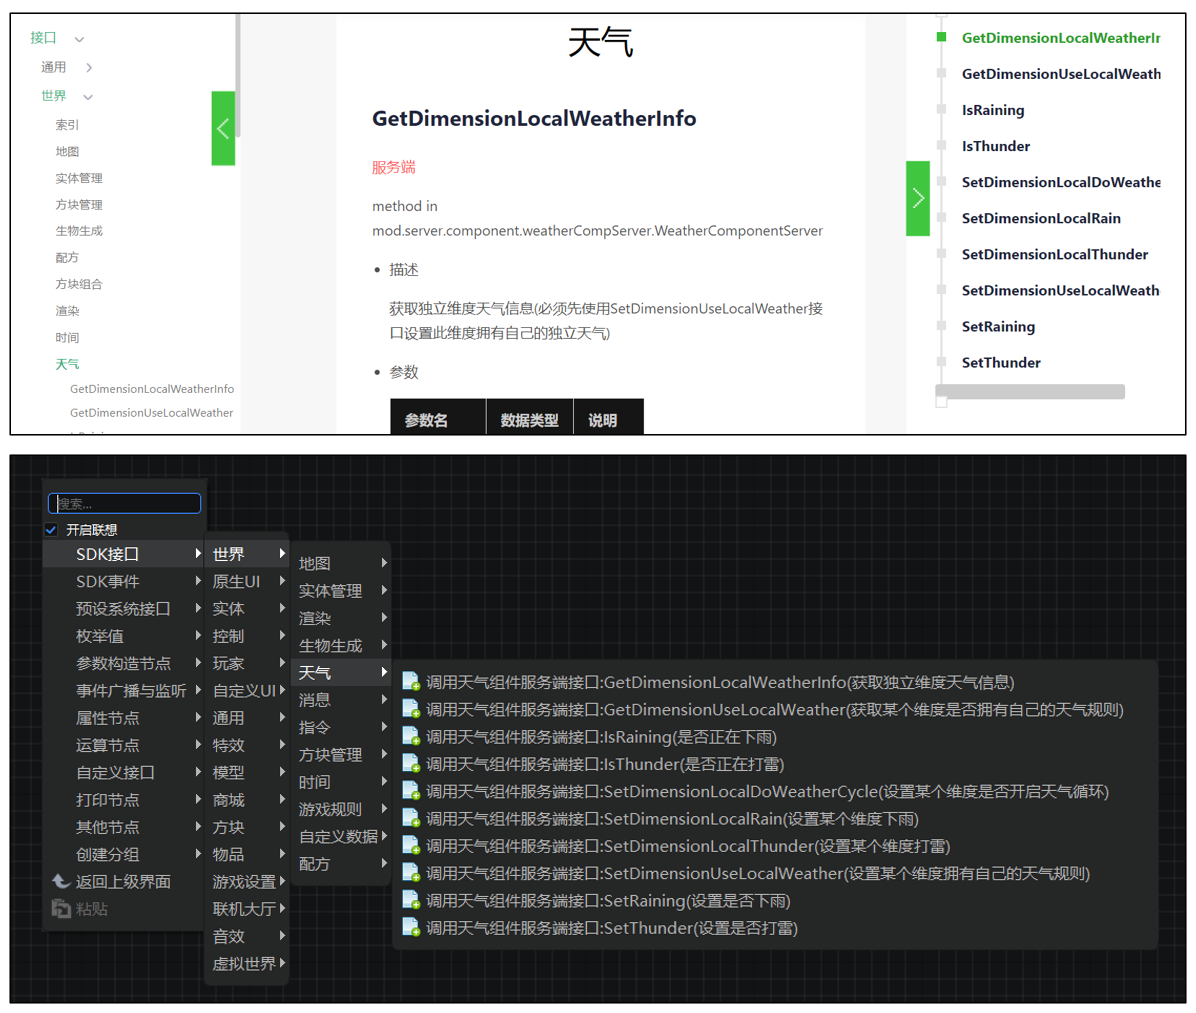Click the 返回上级界面 back arrow icon

coord(61,882)
